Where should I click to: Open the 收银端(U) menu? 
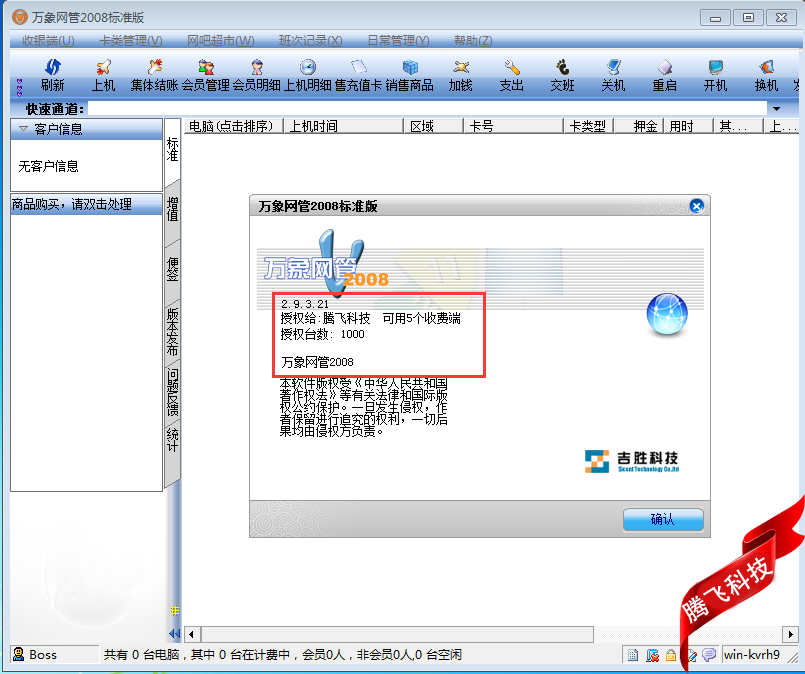(48, 41)
